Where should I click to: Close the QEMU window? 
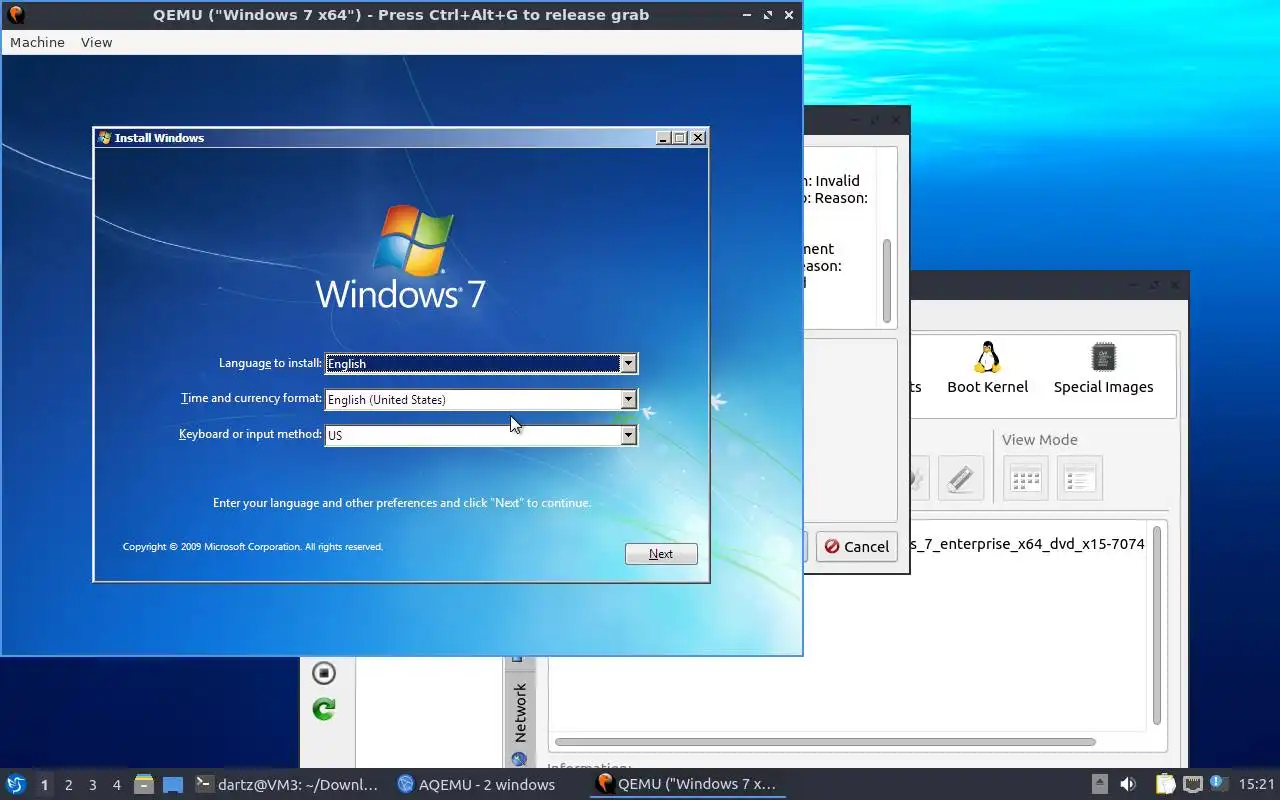coord(789,15)
